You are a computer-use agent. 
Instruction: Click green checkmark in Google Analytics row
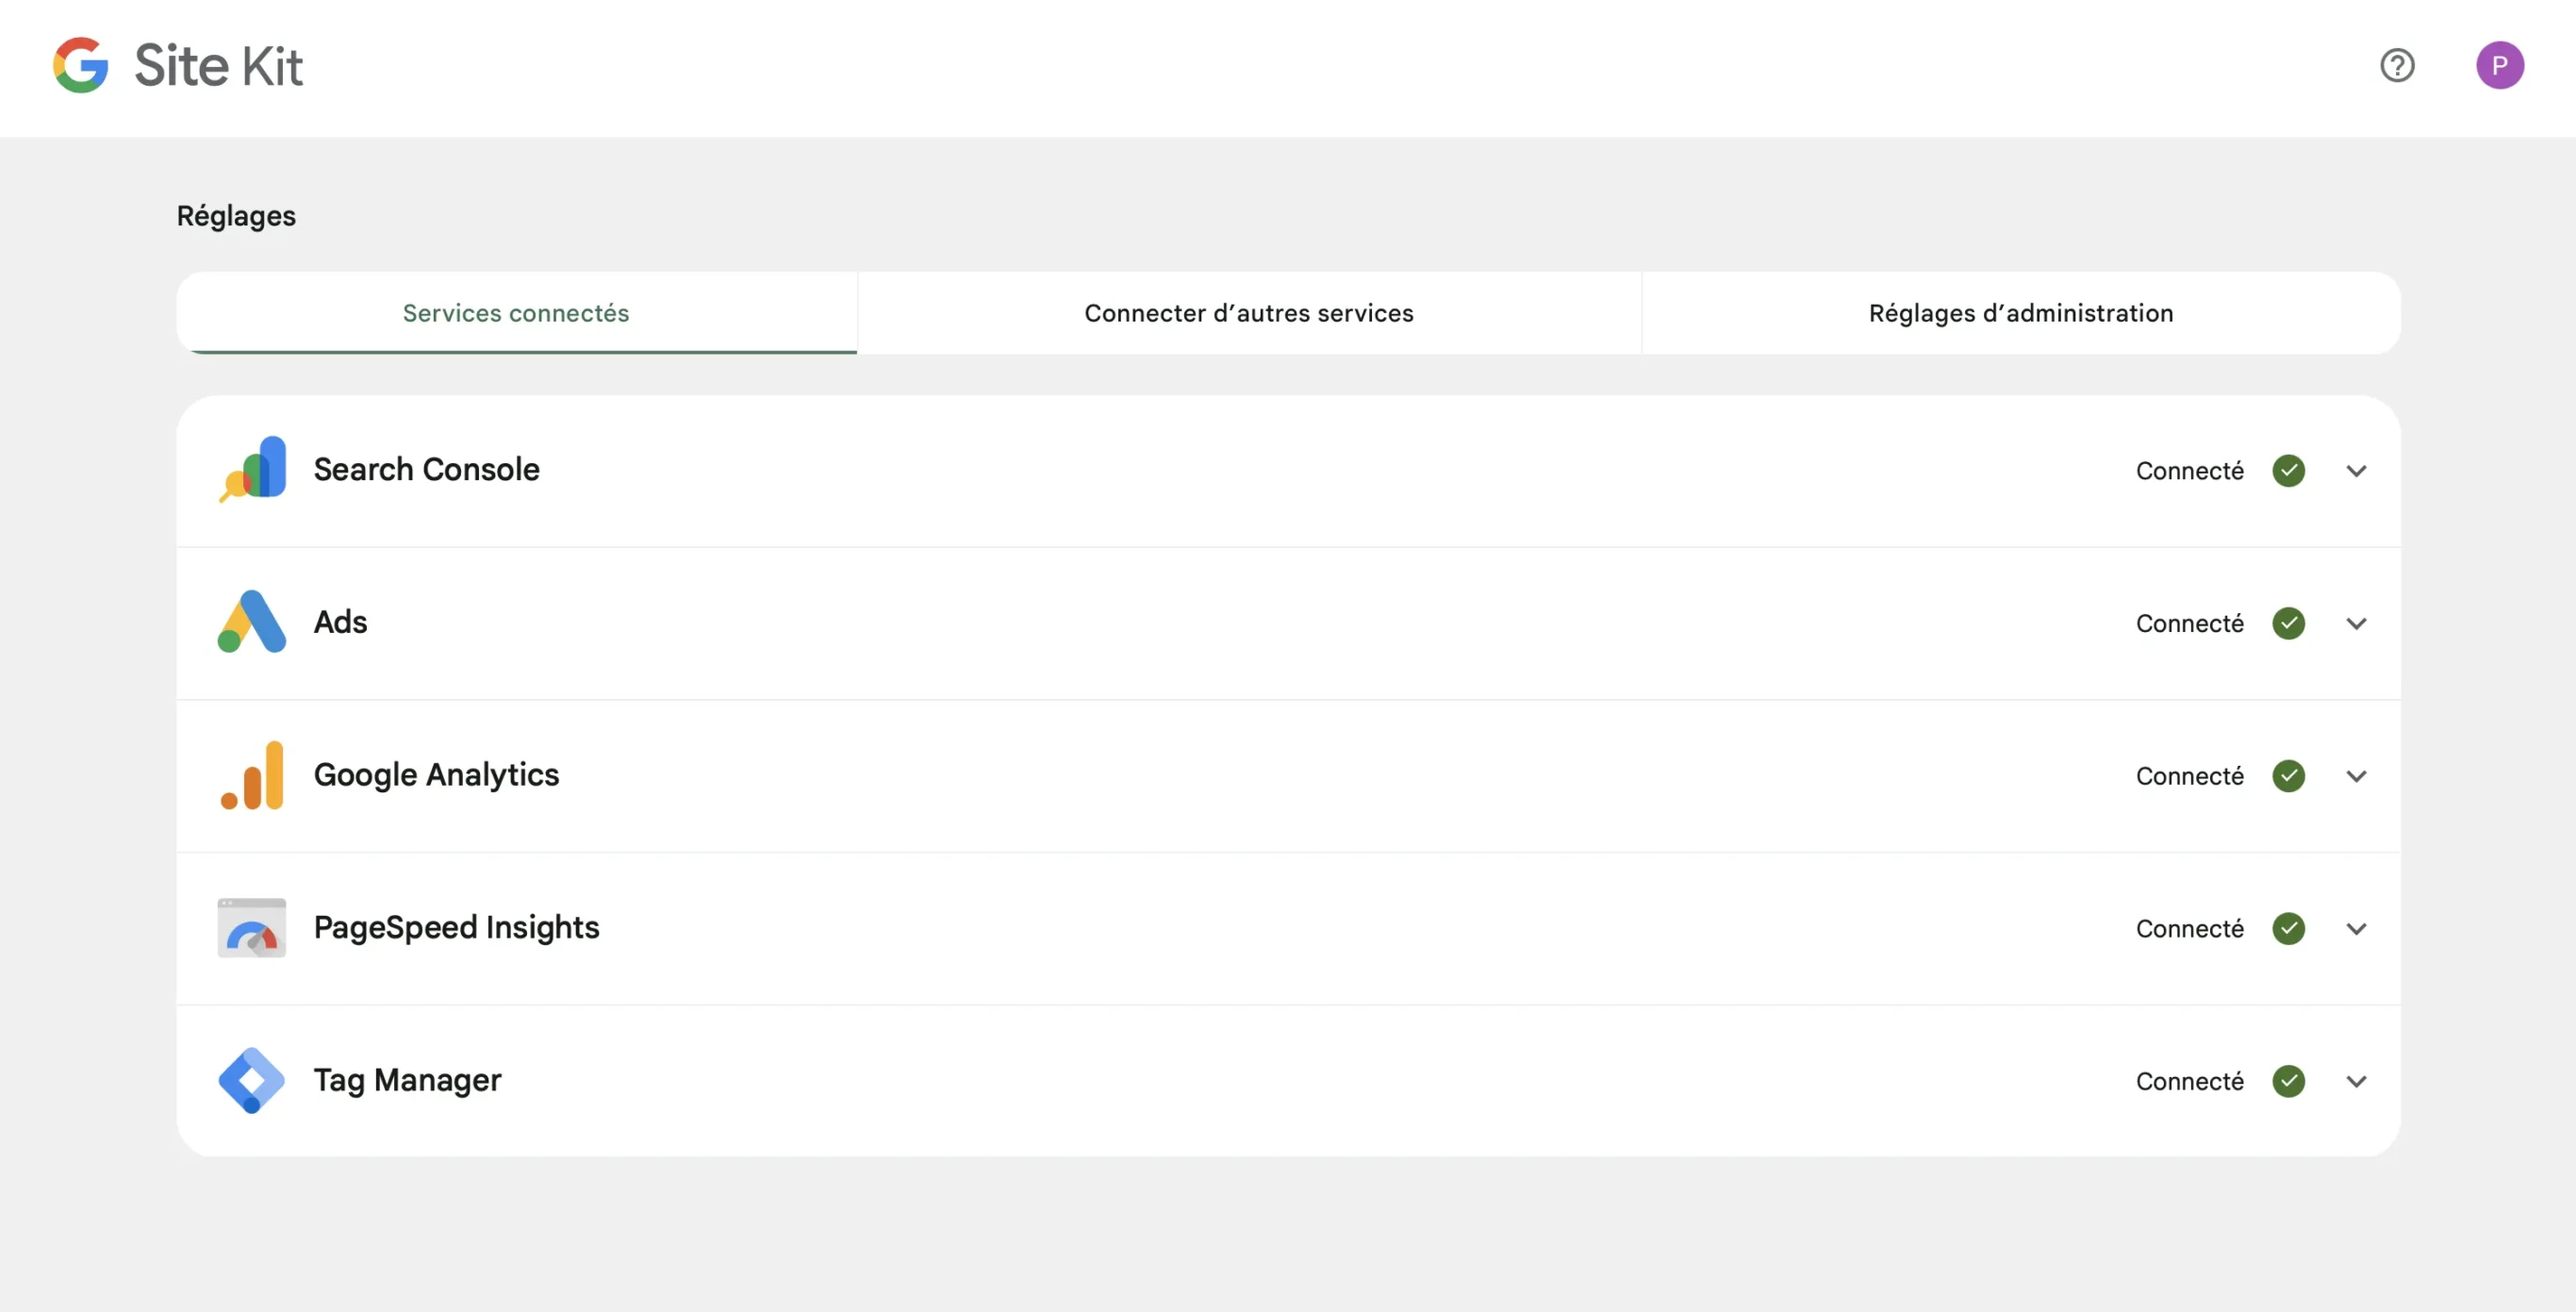point(2288,776)
